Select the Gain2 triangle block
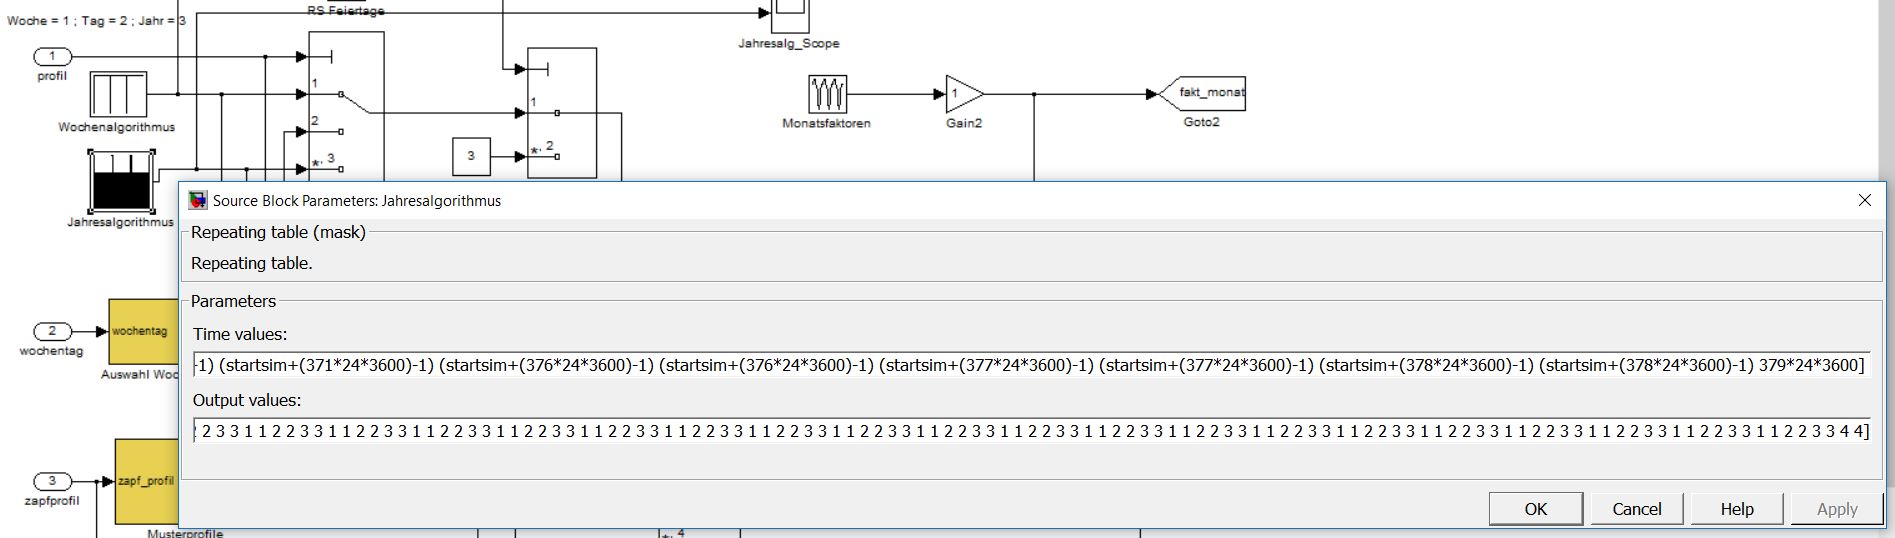Screen dimensions: 1895x538 coord(961,94)
